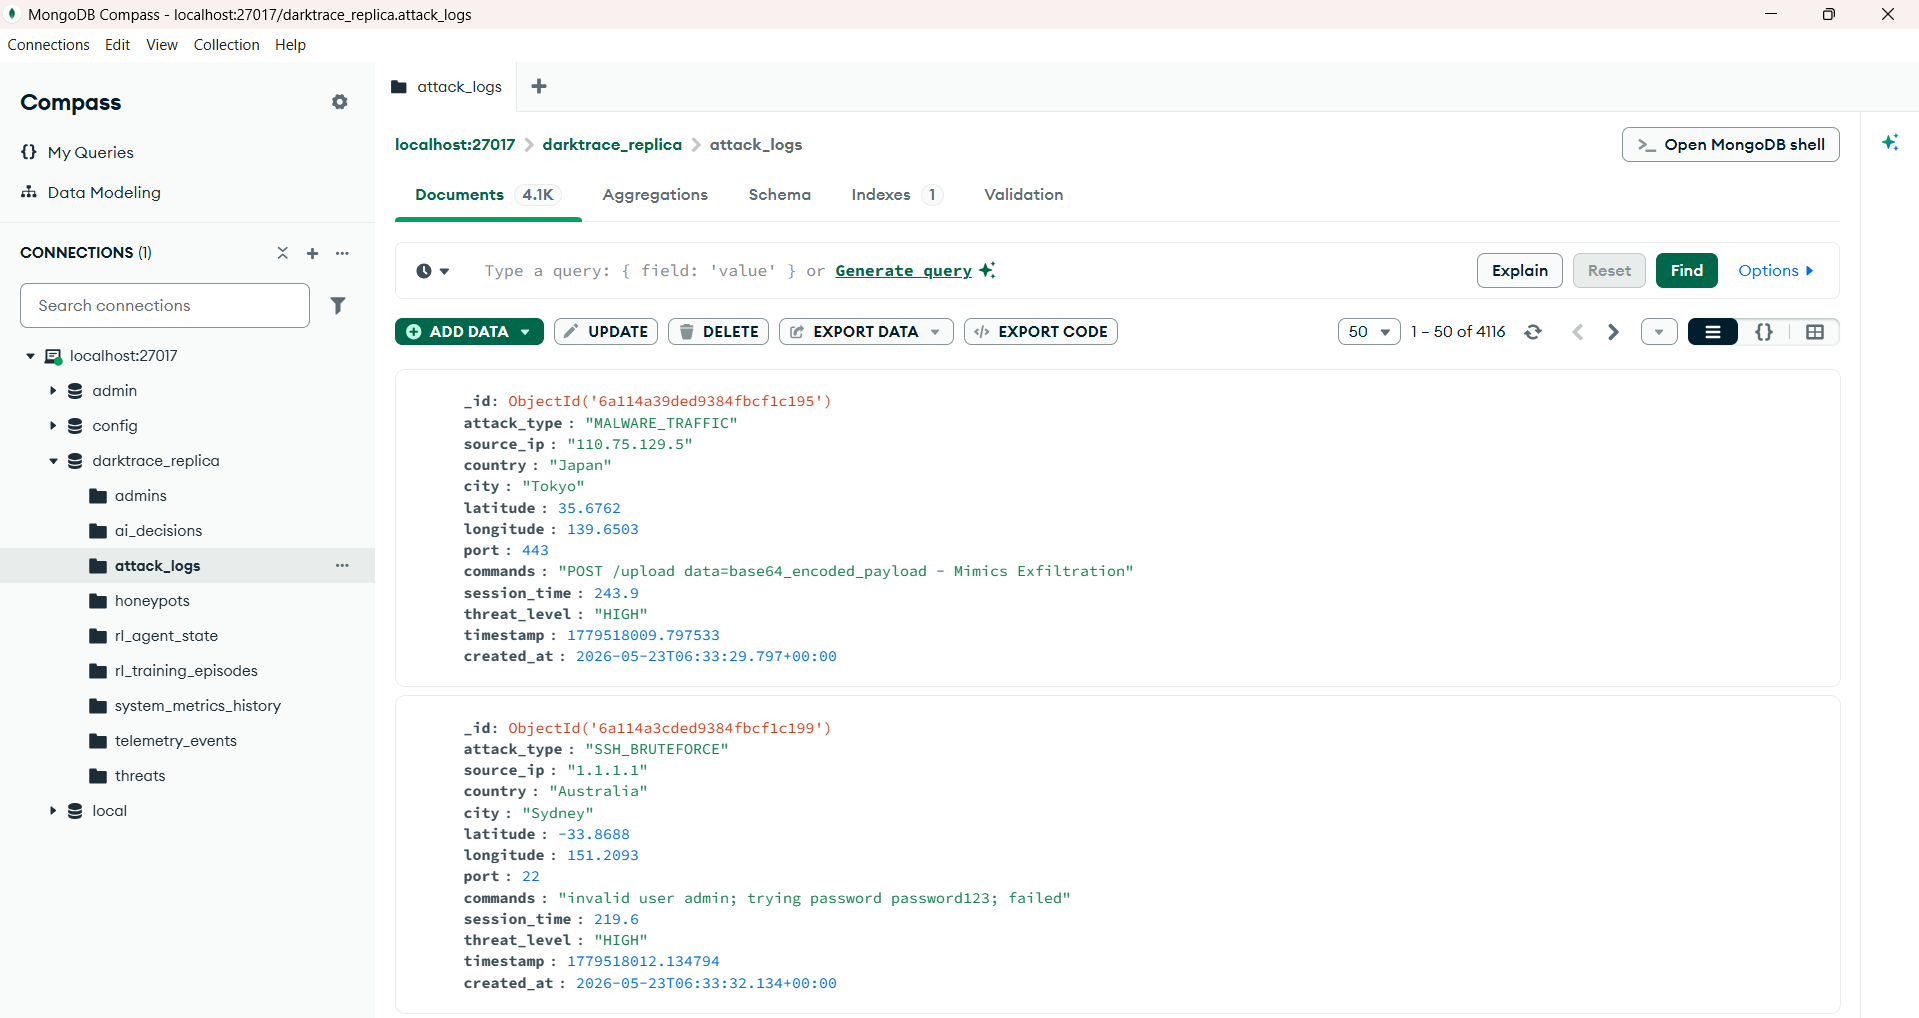Open the Help menu
Image resolution: width=1919 pixels, height=1018 pixels.
pos(290,45)
